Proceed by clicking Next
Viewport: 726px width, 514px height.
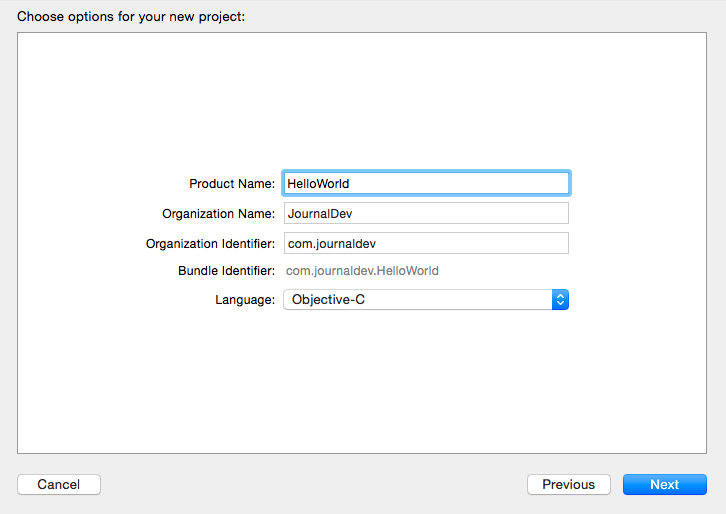(x=664, y=484)
